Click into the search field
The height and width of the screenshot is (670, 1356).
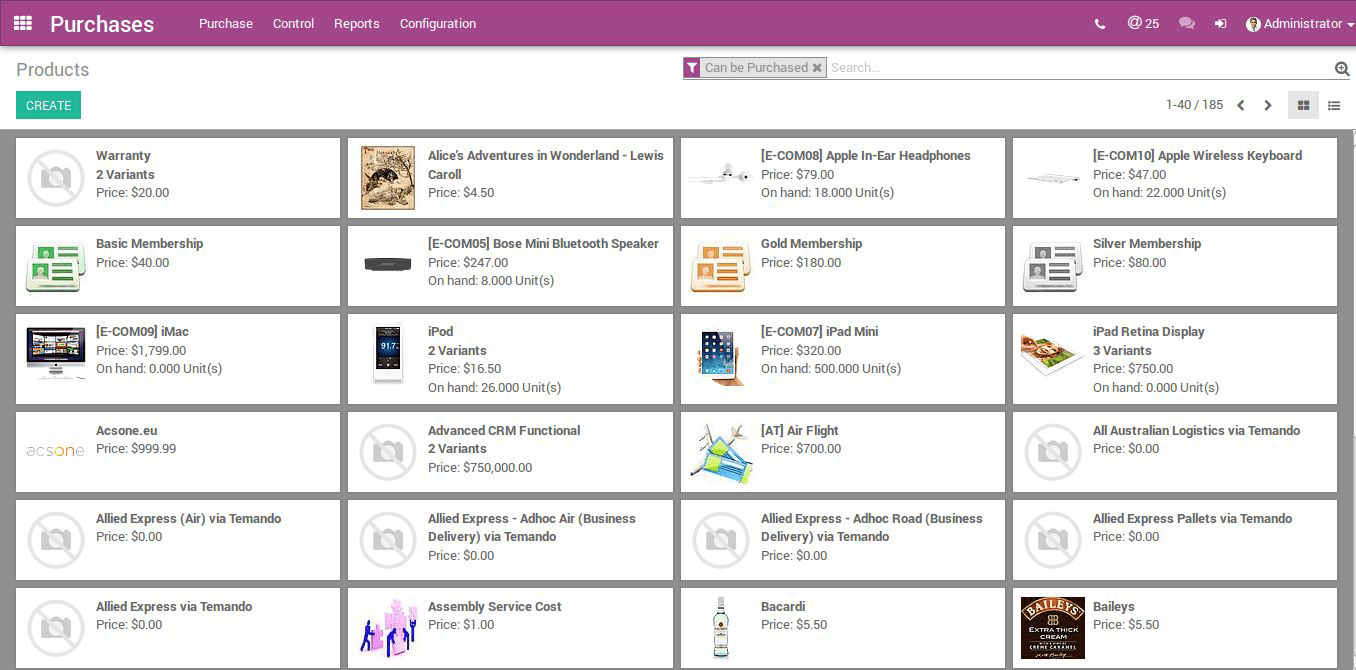[x=1080, y=68]
